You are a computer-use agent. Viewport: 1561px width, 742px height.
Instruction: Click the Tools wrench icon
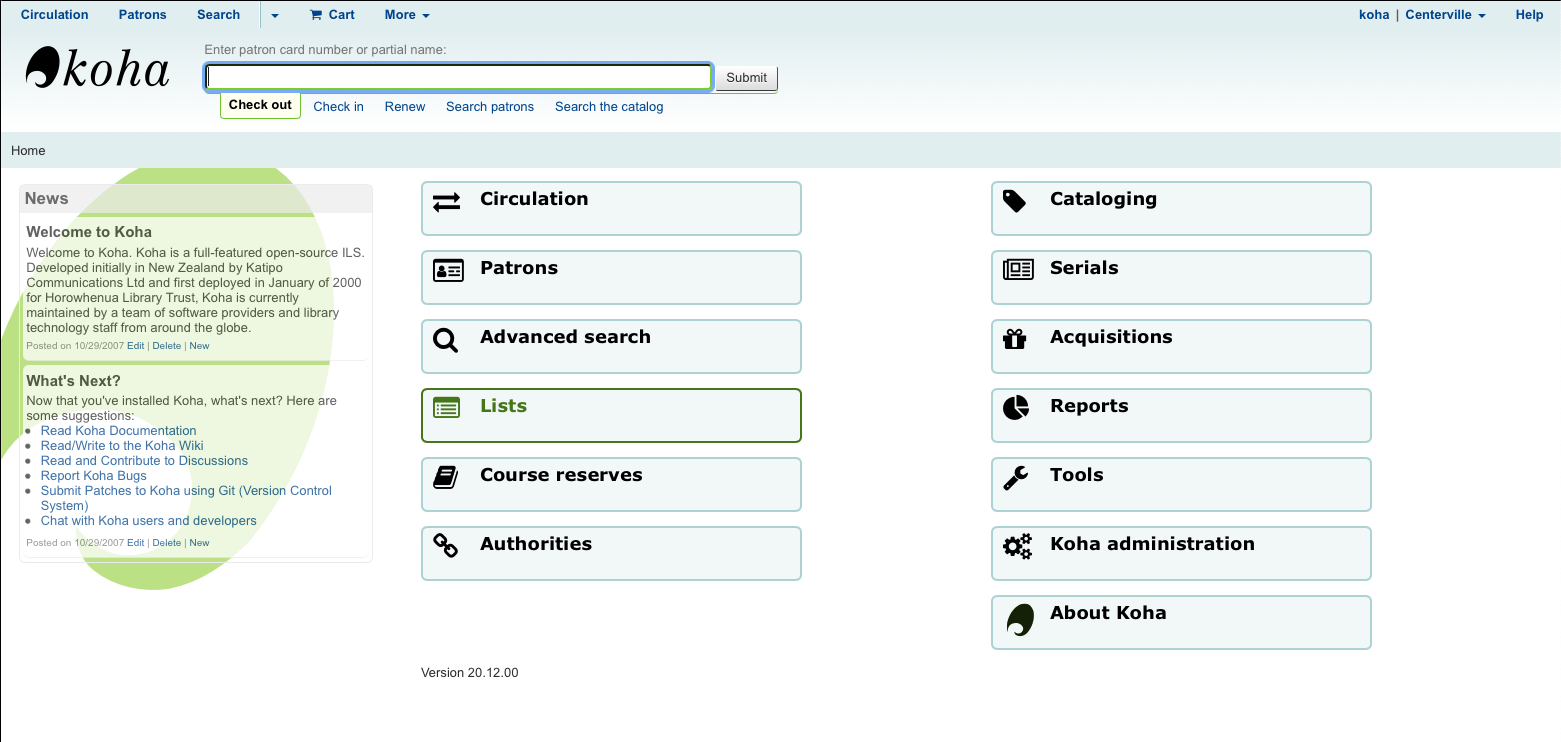[x=1015, y=478]
